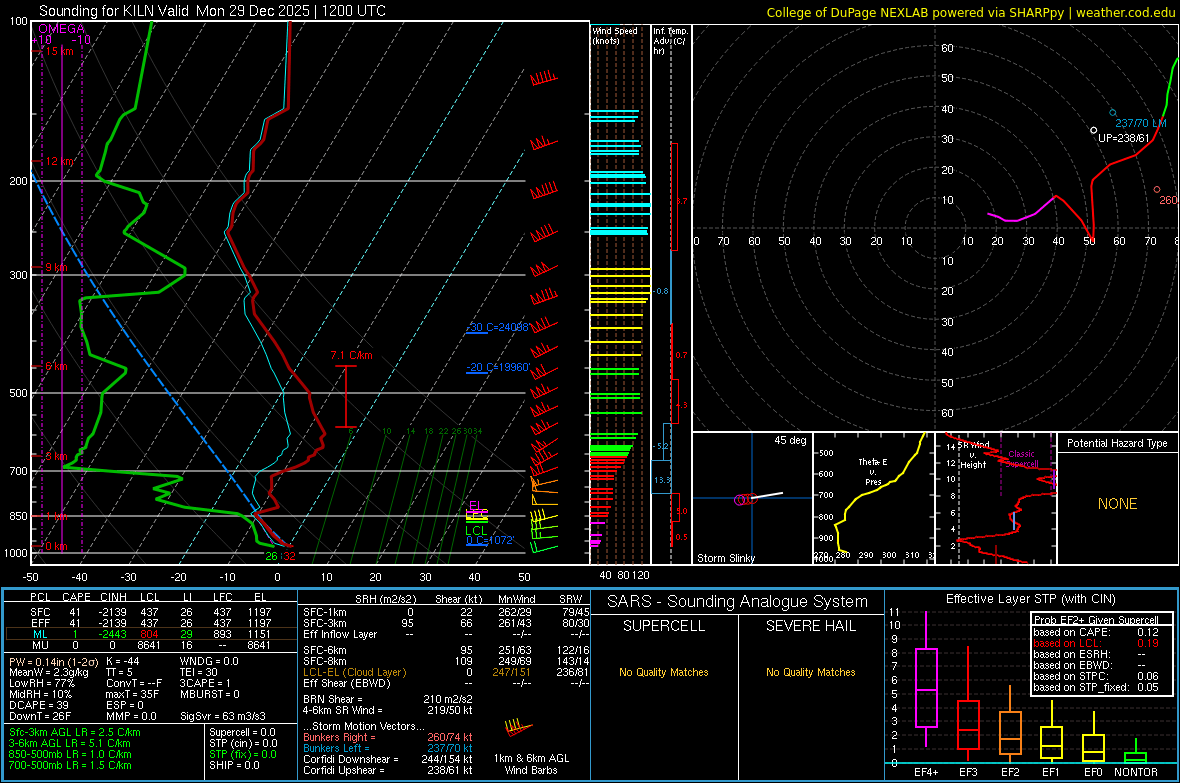The image size is (1180, 783).
Task: Click the red surface temperature value 32
Action: coord(289,556)
